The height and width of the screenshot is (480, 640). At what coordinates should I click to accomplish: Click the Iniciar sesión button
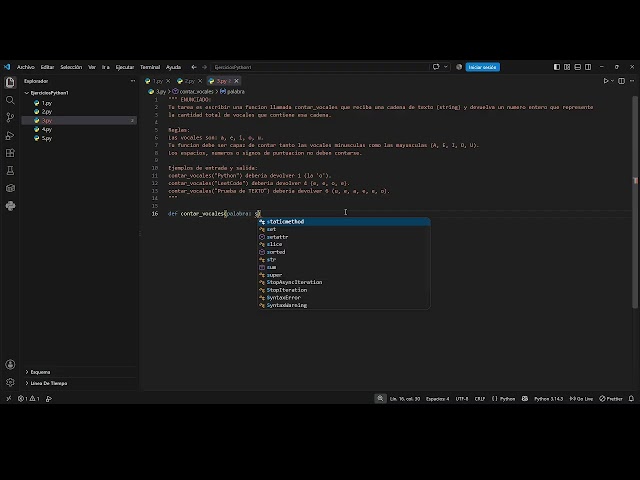482,67
